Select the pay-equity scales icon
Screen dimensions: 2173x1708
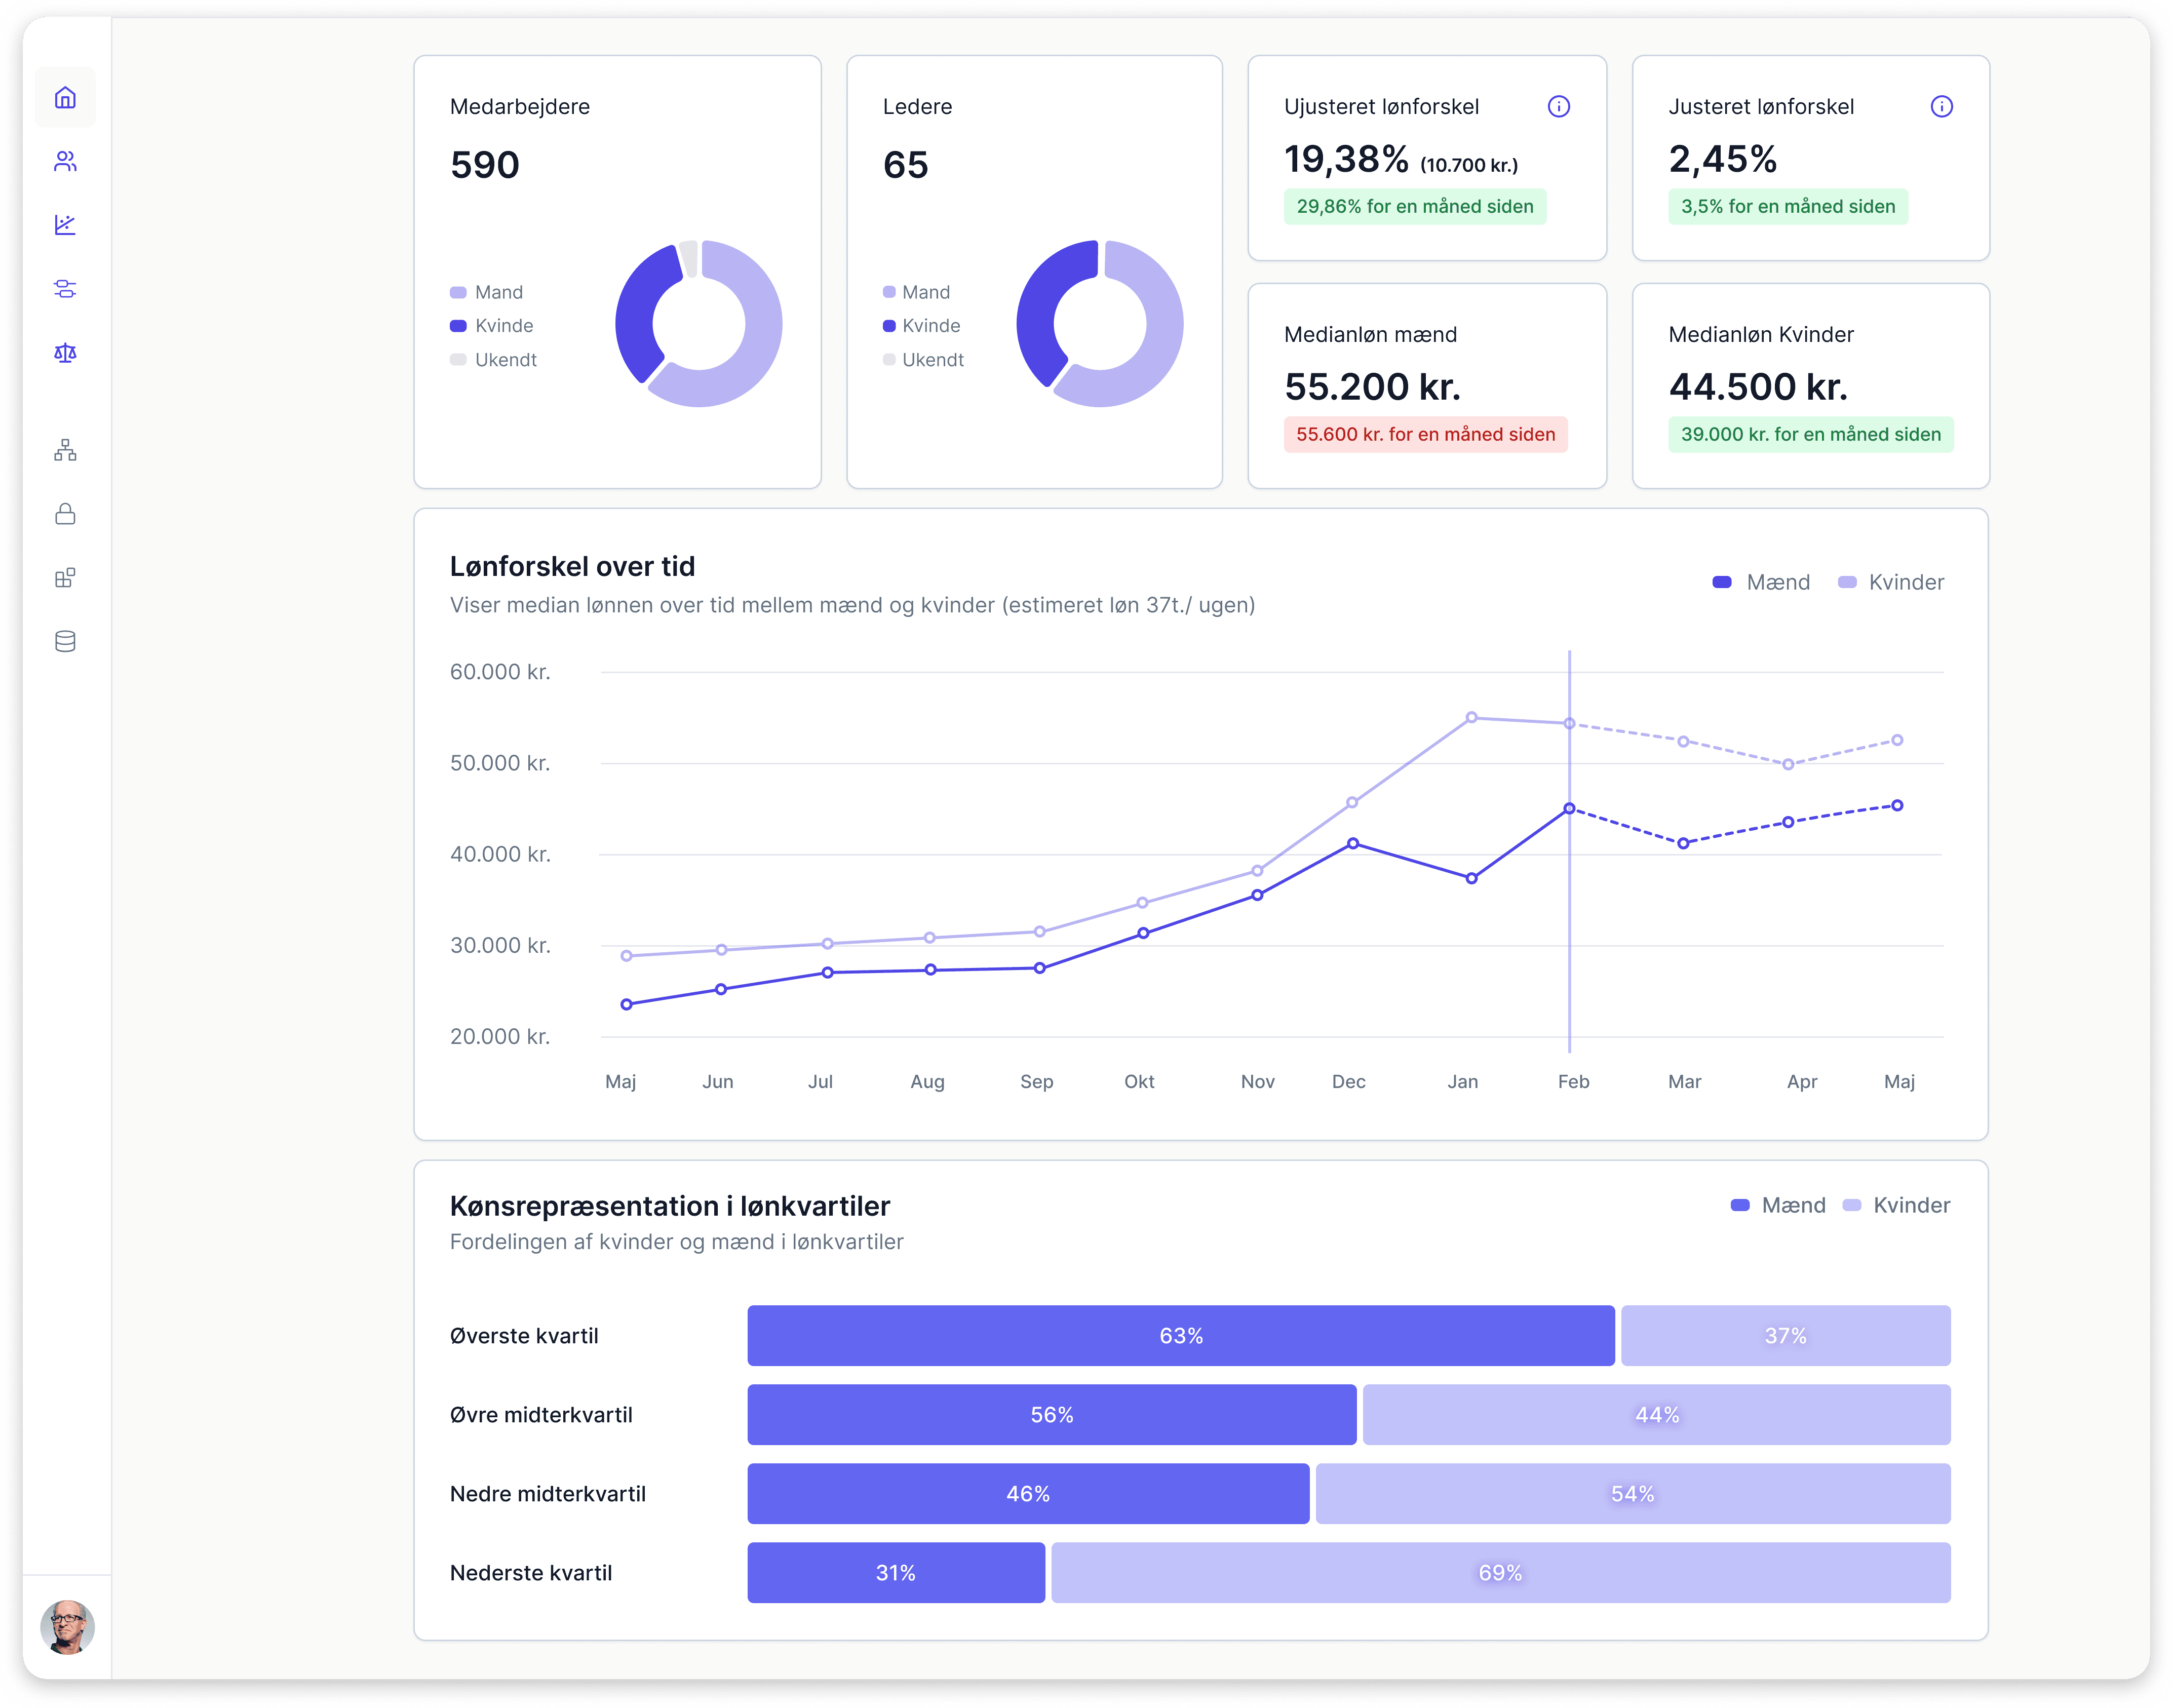tap(66, 353)
